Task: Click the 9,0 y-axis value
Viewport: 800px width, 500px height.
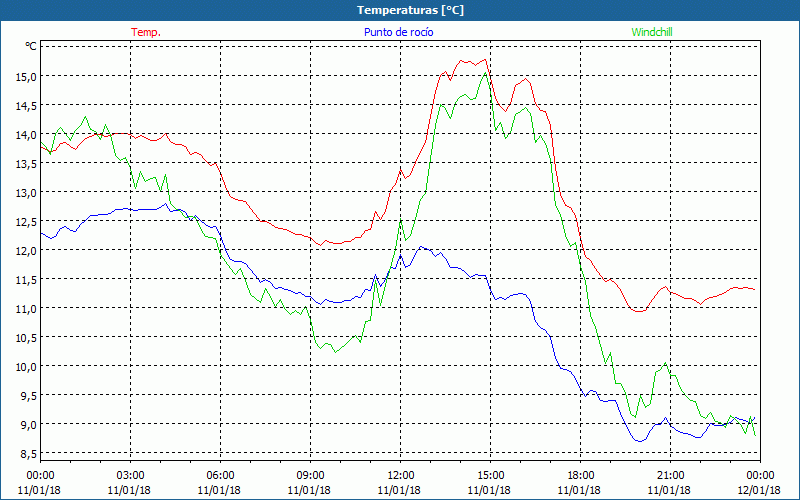Action: point(29,424)
